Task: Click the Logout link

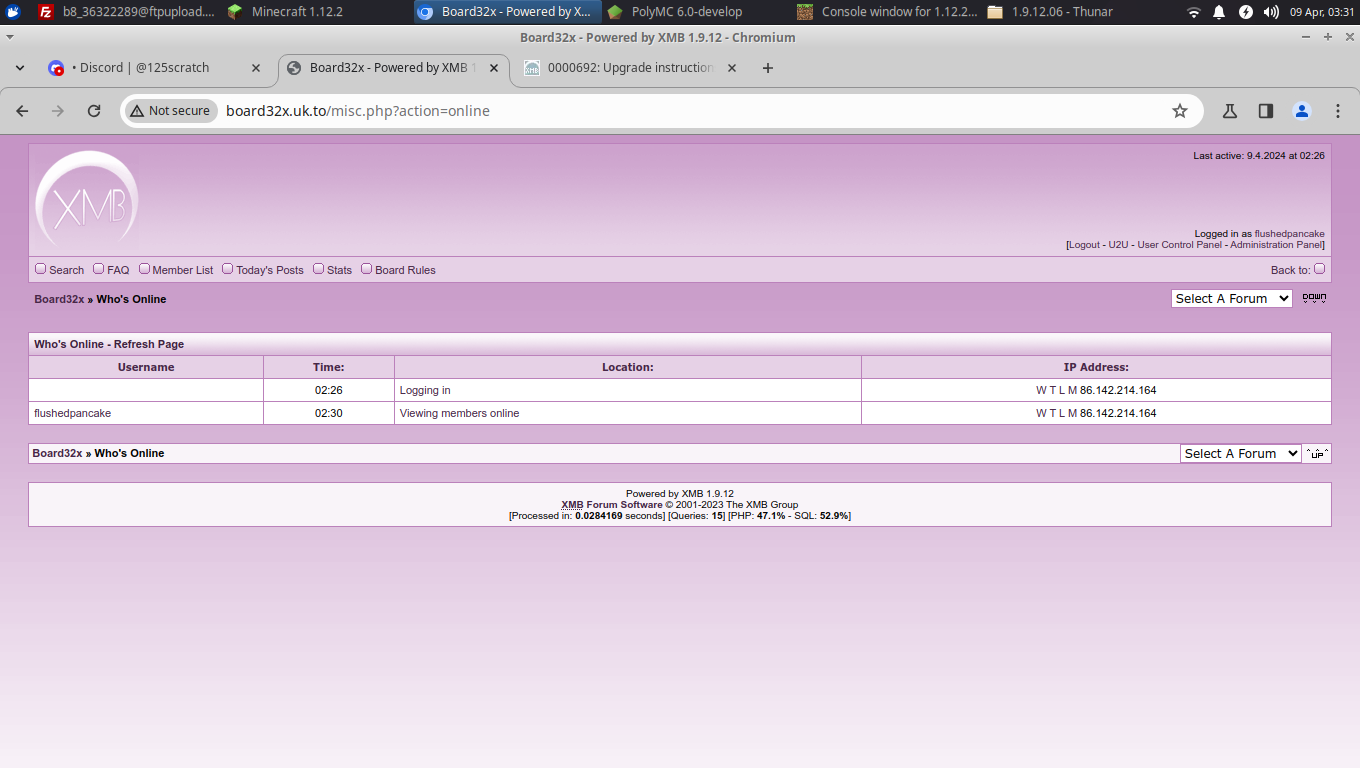Action: click(1084, 245)
